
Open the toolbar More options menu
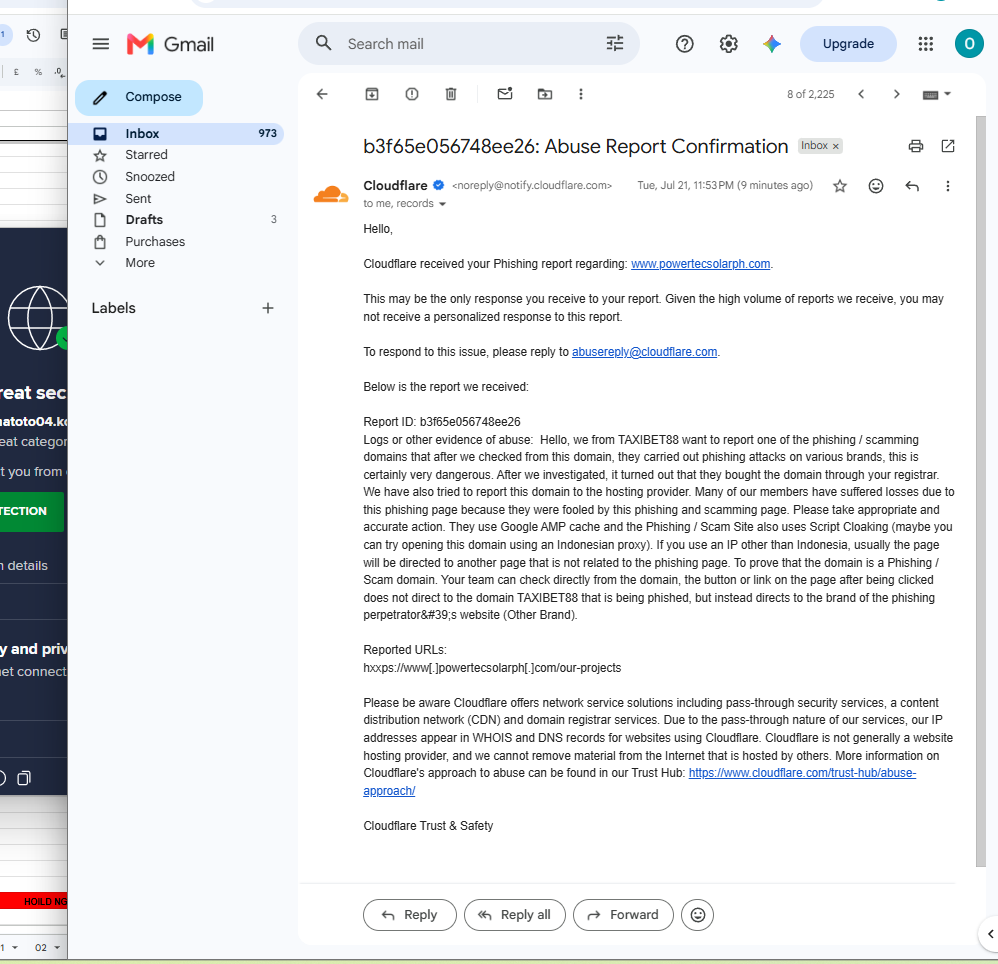coord(580,94)
